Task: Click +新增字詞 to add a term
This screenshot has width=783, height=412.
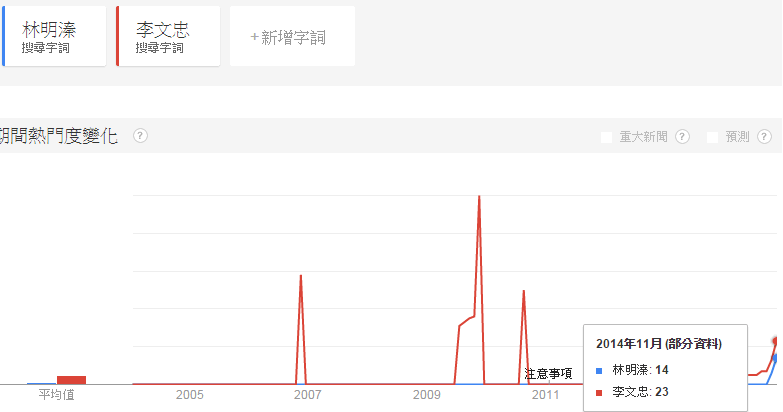Action: click(x=292, y=36)
